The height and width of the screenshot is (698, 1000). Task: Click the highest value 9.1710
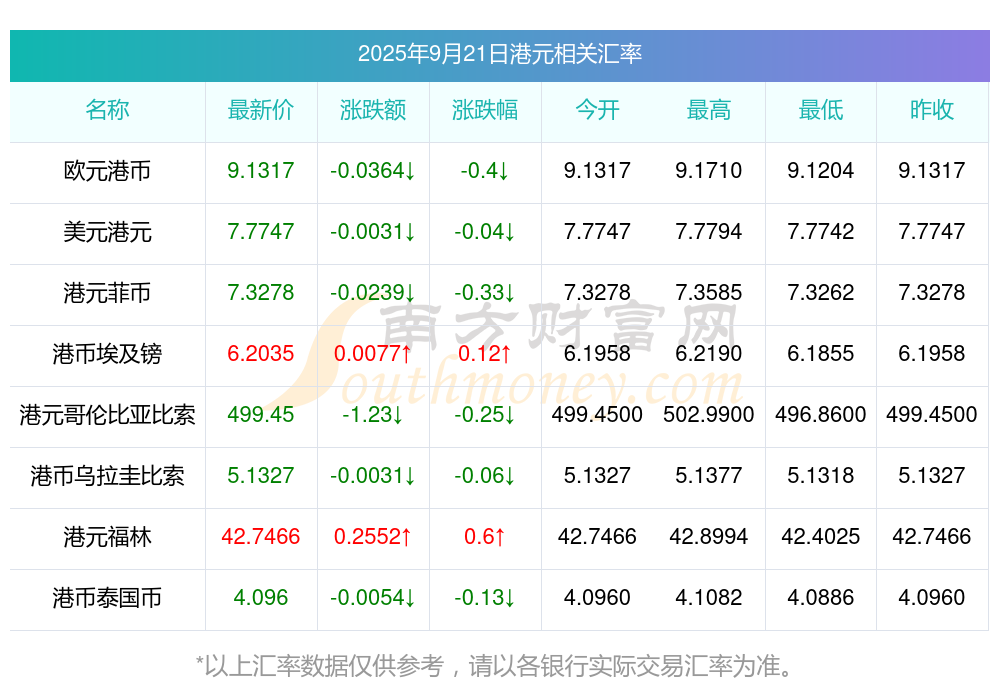[709, 170]
